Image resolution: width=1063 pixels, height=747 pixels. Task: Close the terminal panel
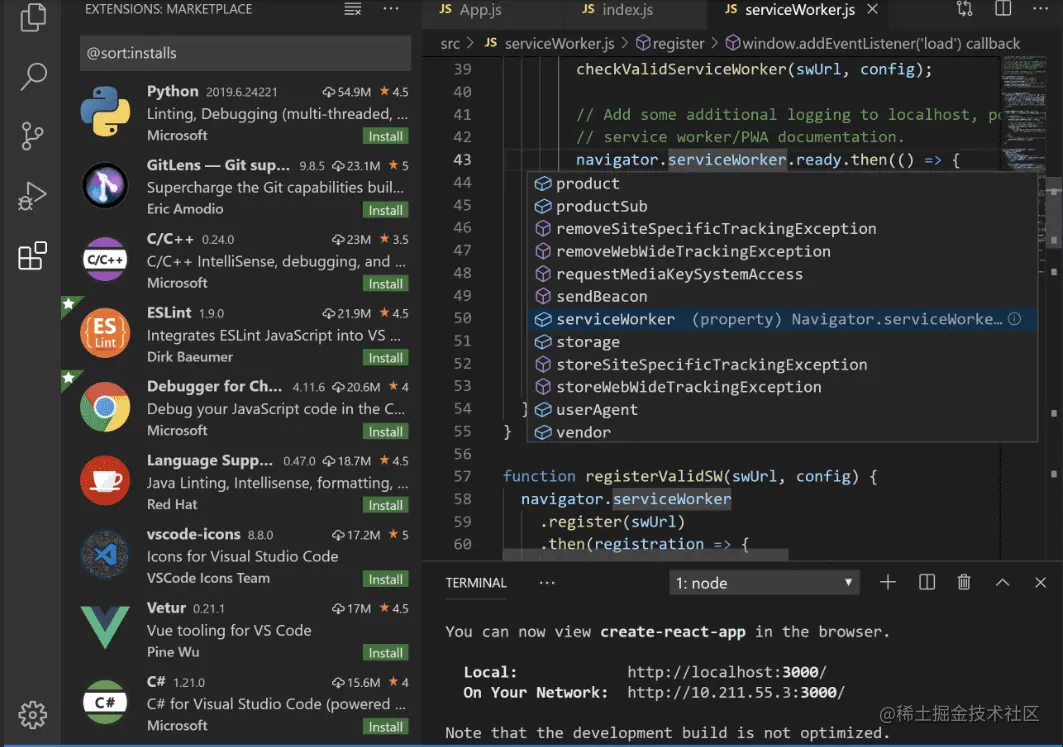click(x=1040, y=582)
